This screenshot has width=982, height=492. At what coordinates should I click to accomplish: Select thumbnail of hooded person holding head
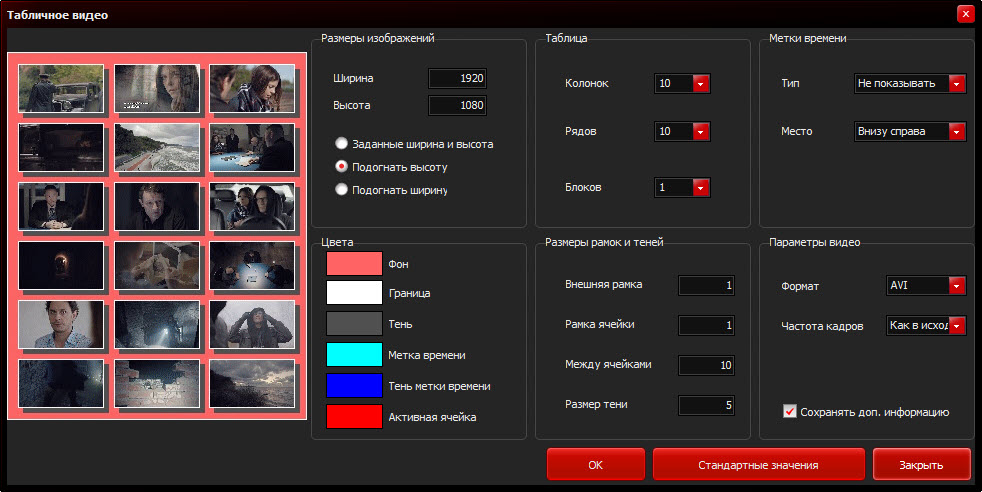(x=252, y=324)
